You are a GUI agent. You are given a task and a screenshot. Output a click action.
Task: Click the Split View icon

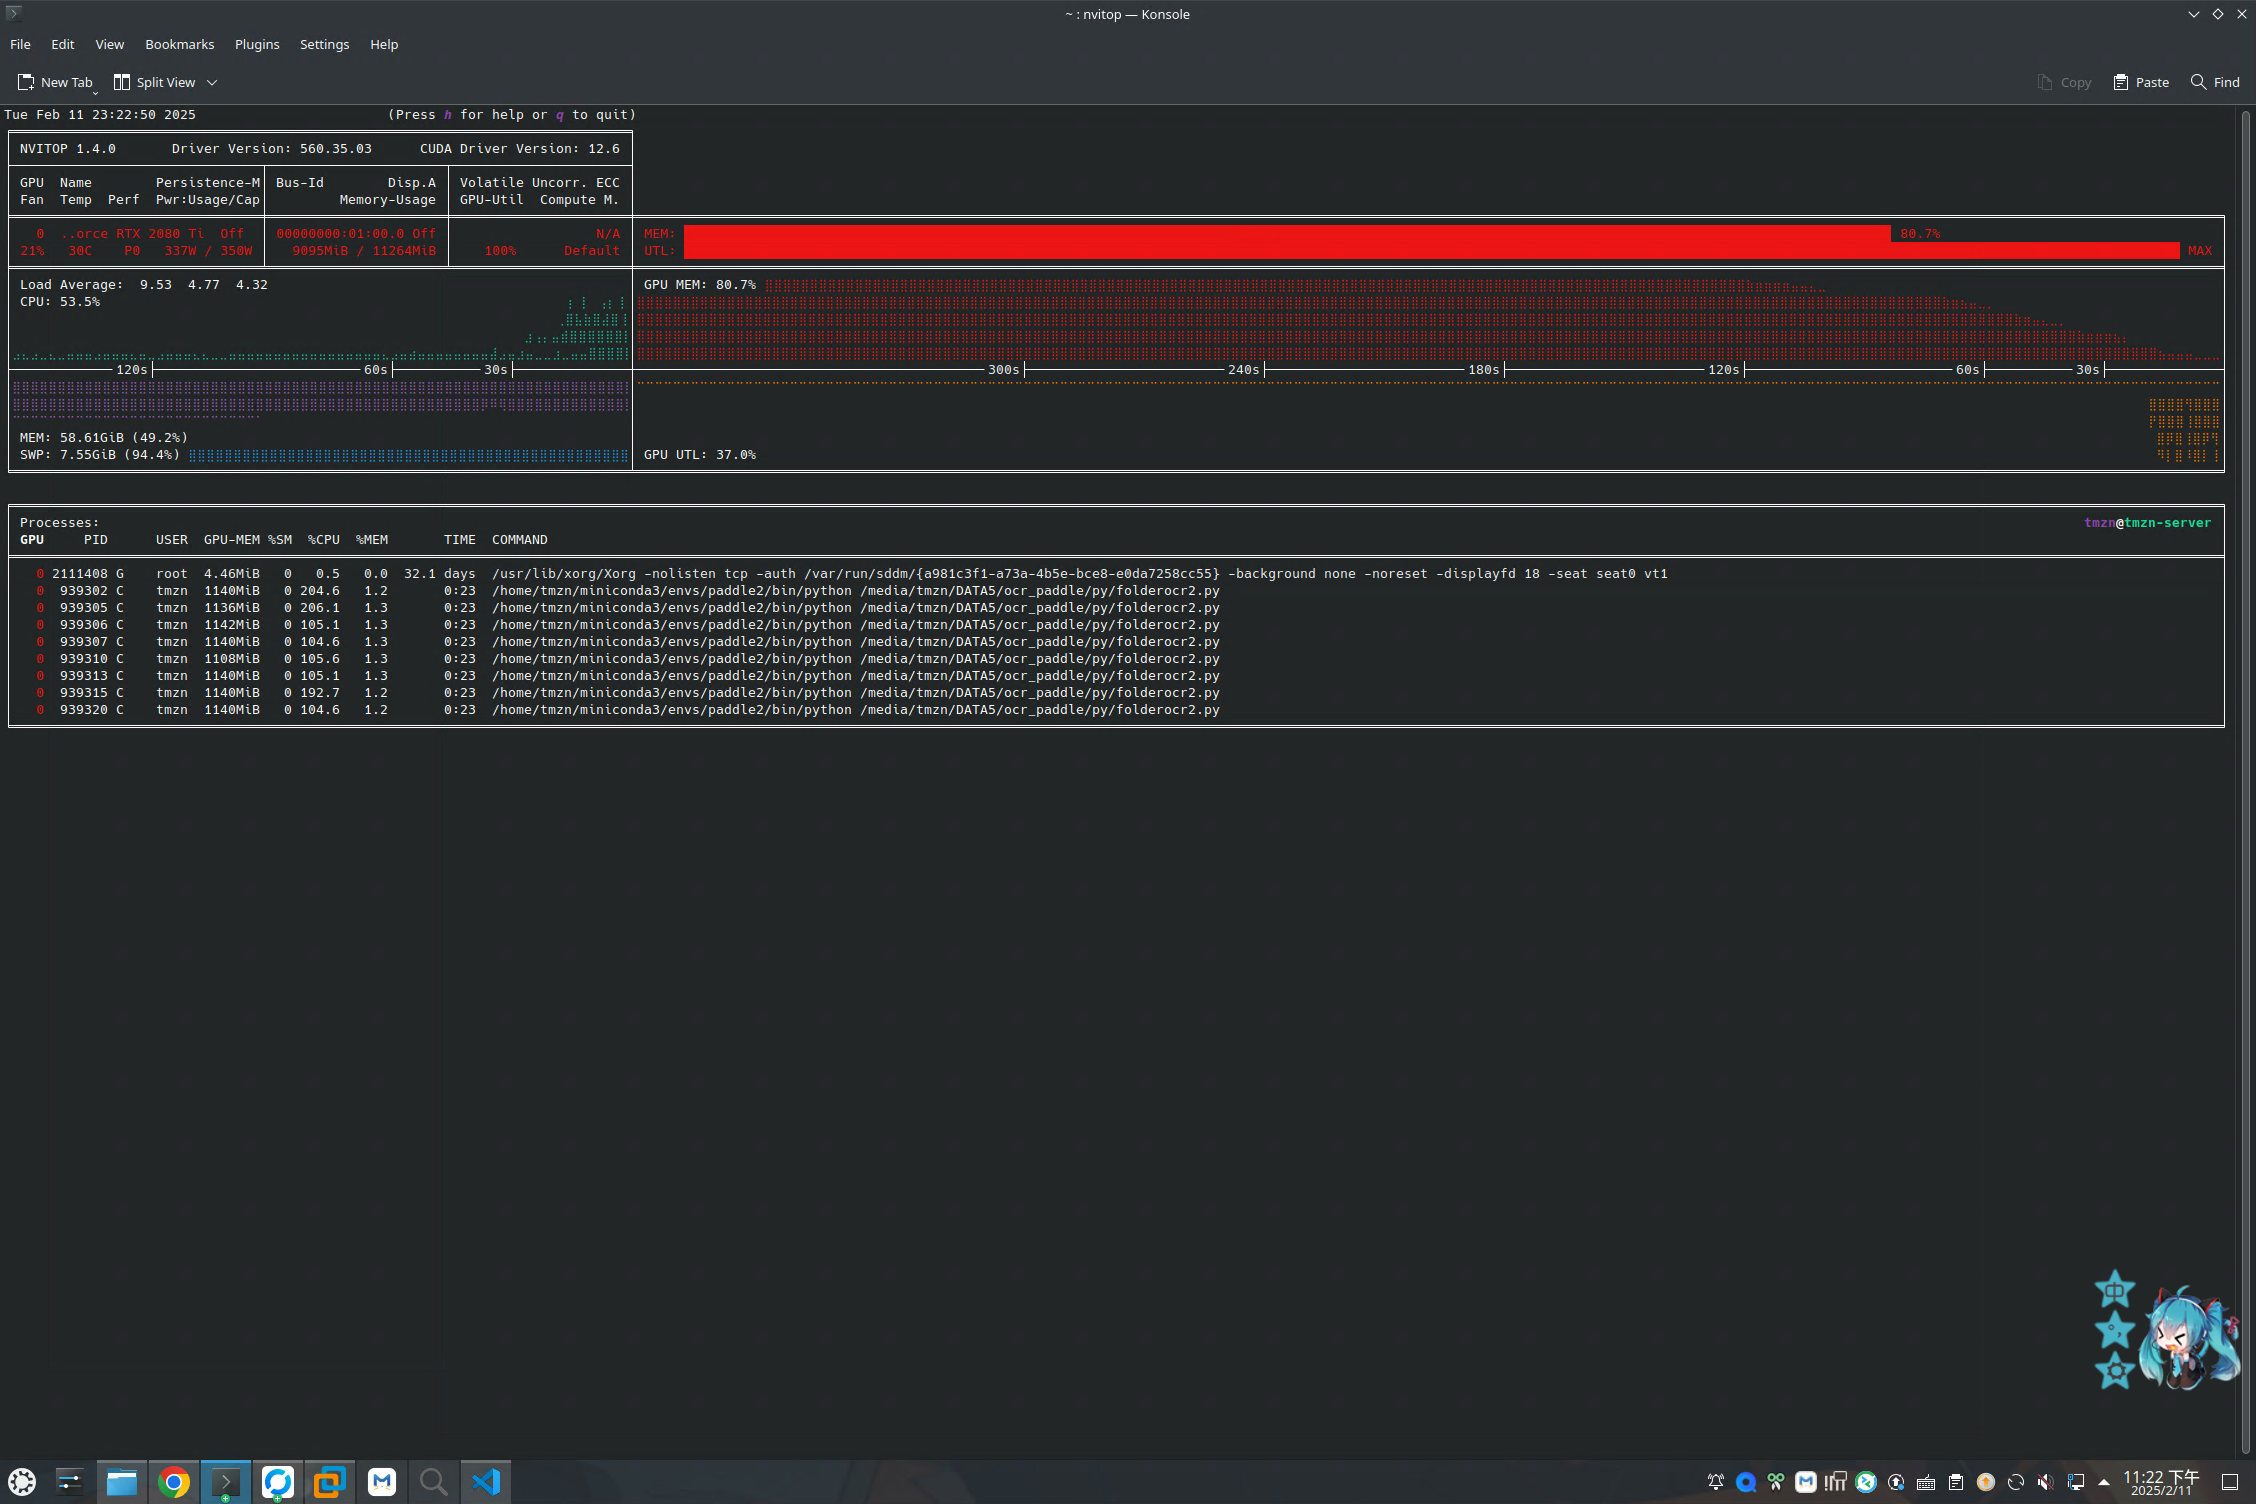coord(122,82)
